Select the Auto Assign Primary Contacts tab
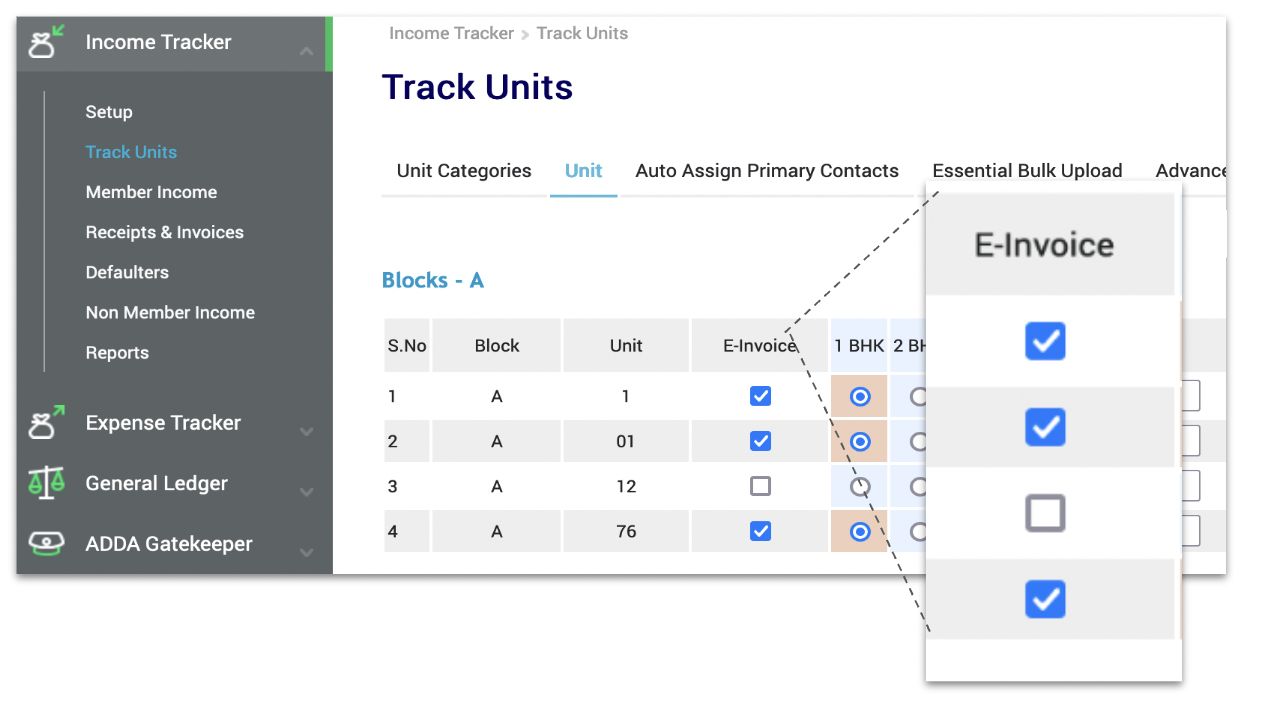1282x718 pixels. (x=766, y=170)
